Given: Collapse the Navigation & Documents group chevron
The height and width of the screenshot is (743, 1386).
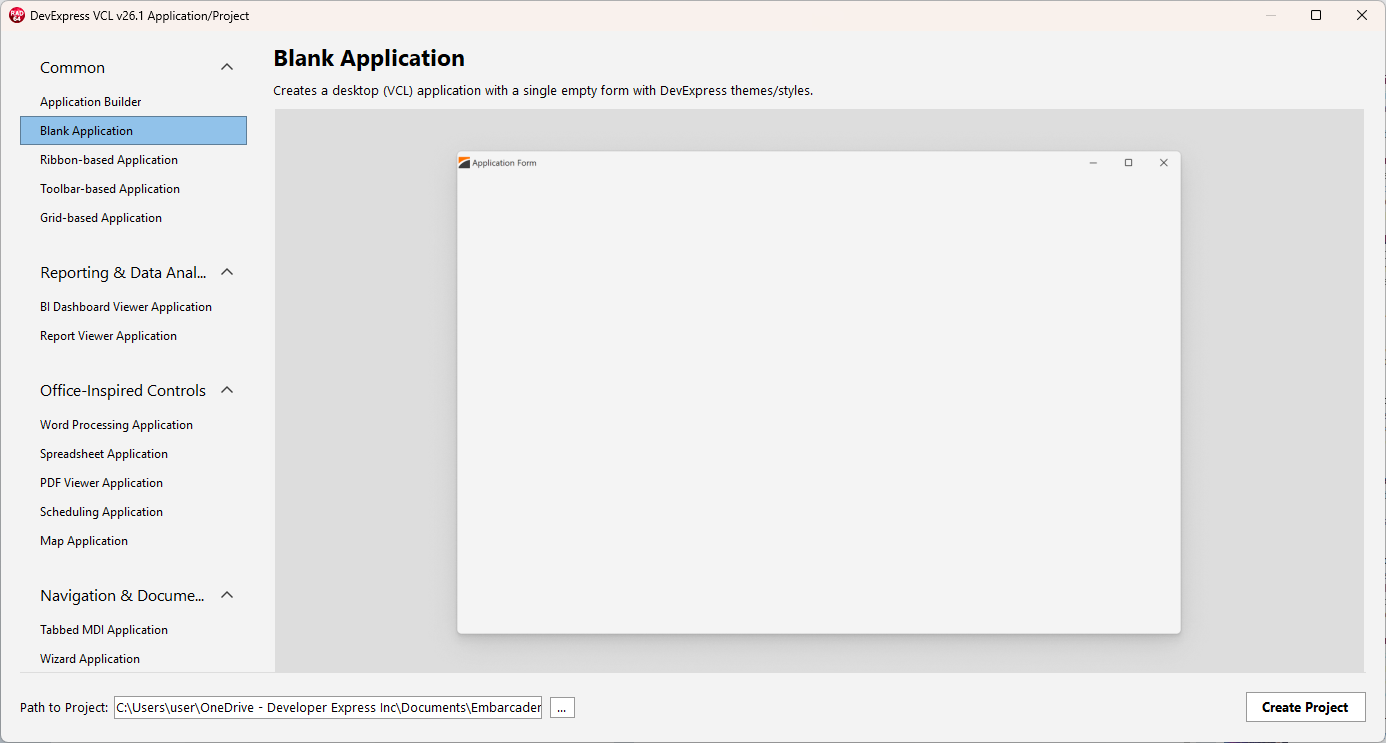Looking at the screenshot, I should [227, 595].
